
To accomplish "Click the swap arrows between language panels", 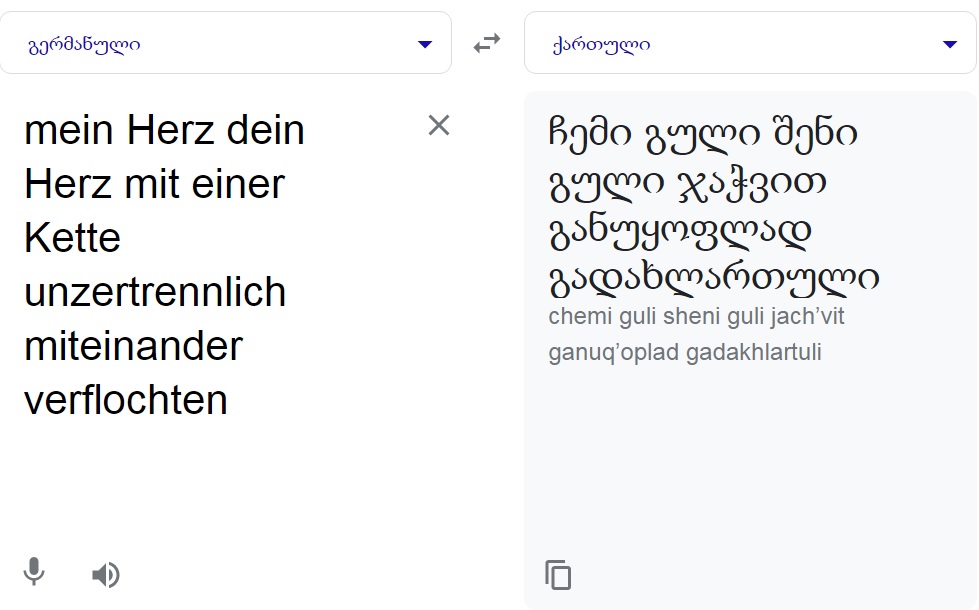I will tap(487, 42).
